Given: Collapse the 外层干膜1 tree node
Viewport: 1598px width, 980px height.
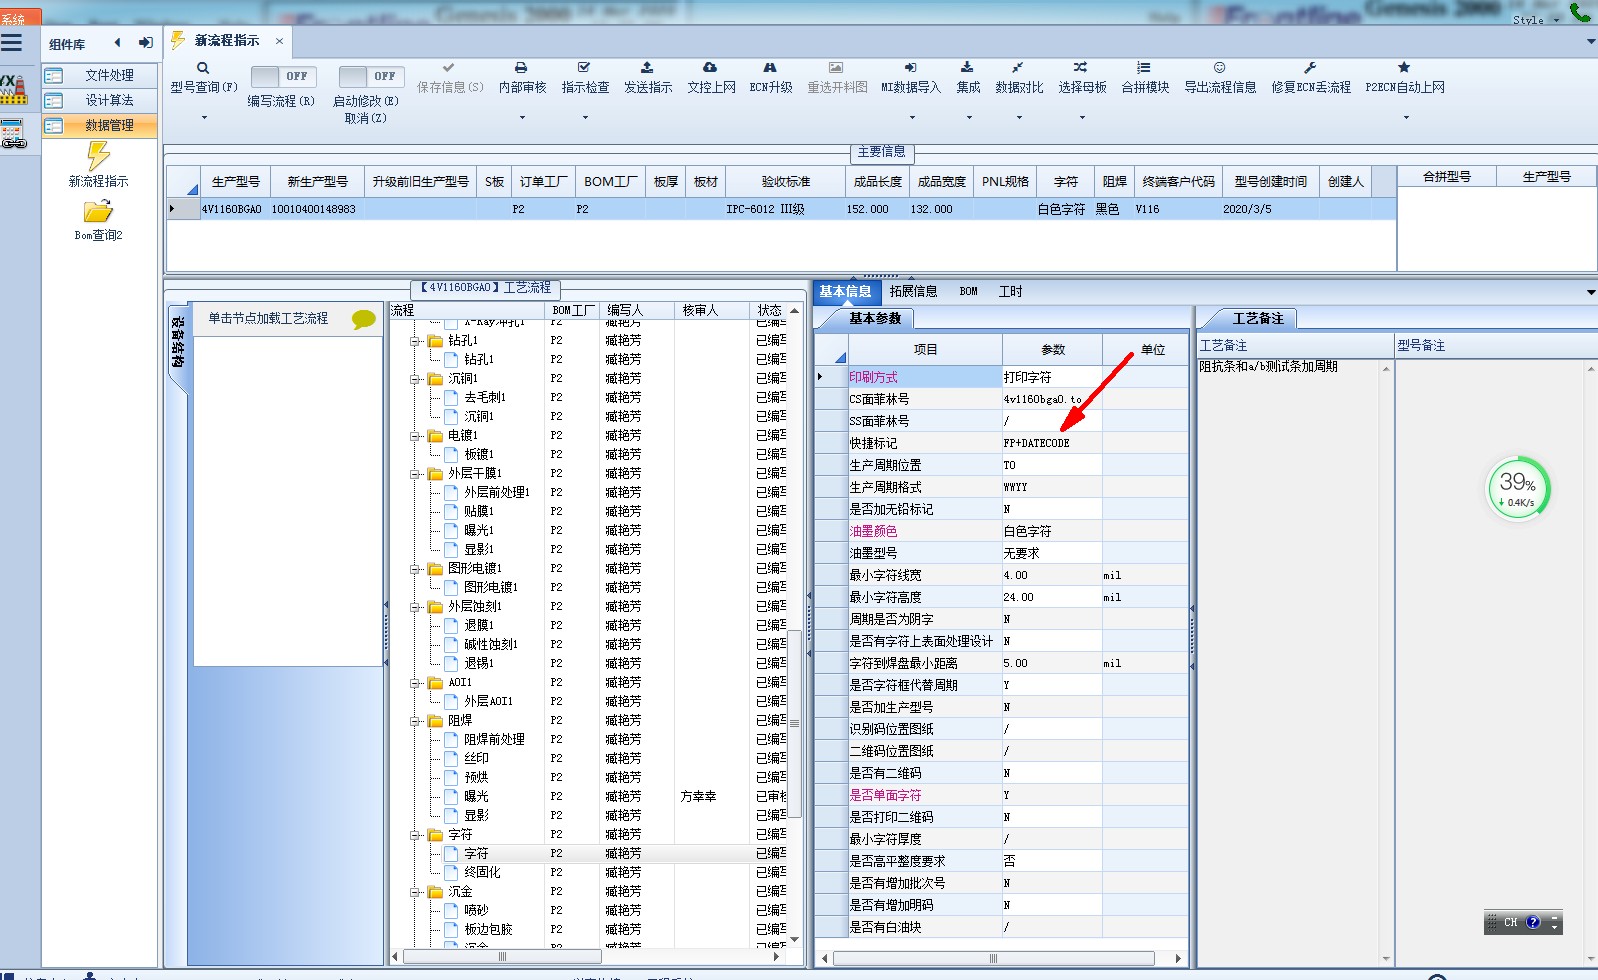Looking at the screenshot, I should coord(415,474).
